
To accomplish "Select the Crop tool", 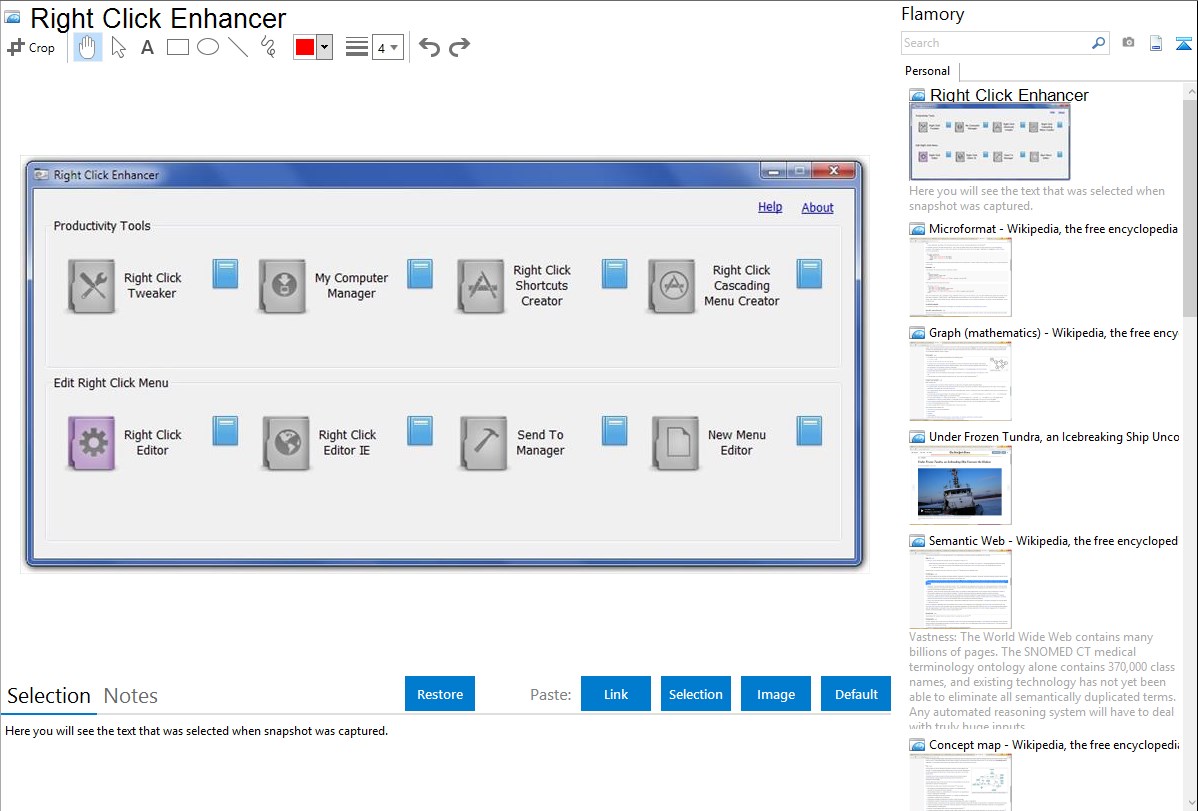I will (31, 47).
